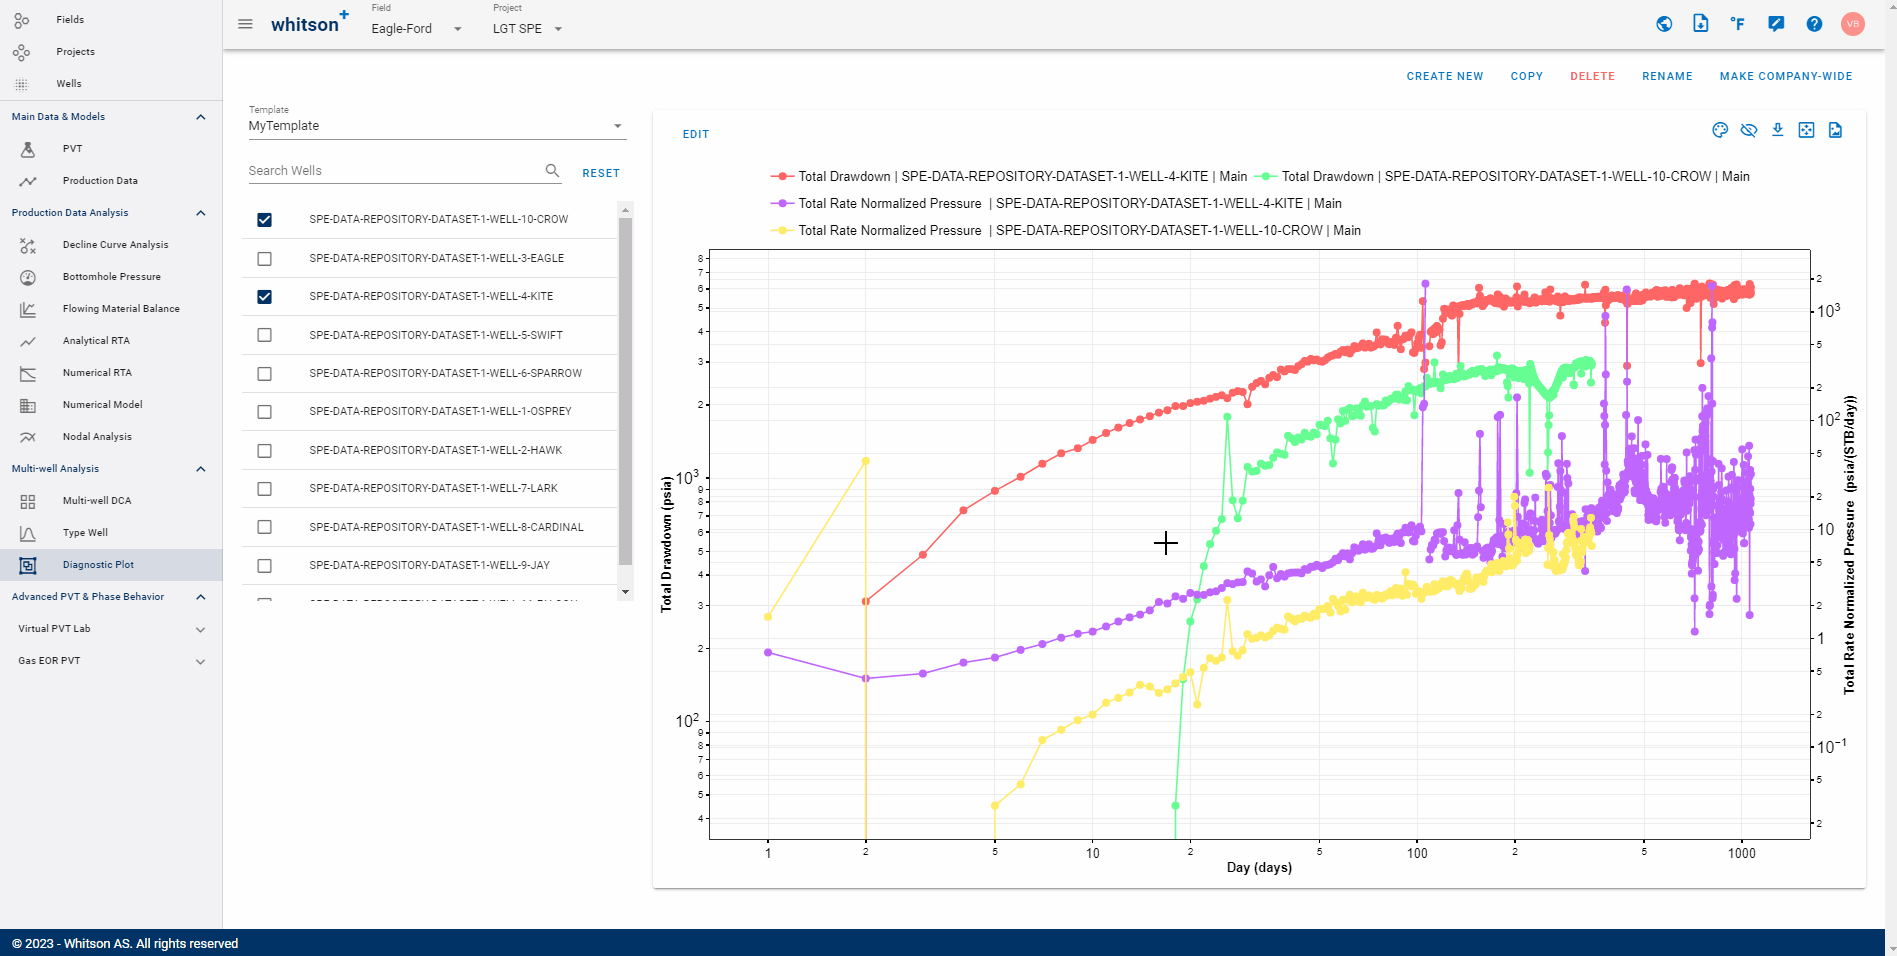The height and width of the screenshot is (956, 1897).
Task: Check the WELL-6-SPARROW checkbox
Action: coord(264,374)
